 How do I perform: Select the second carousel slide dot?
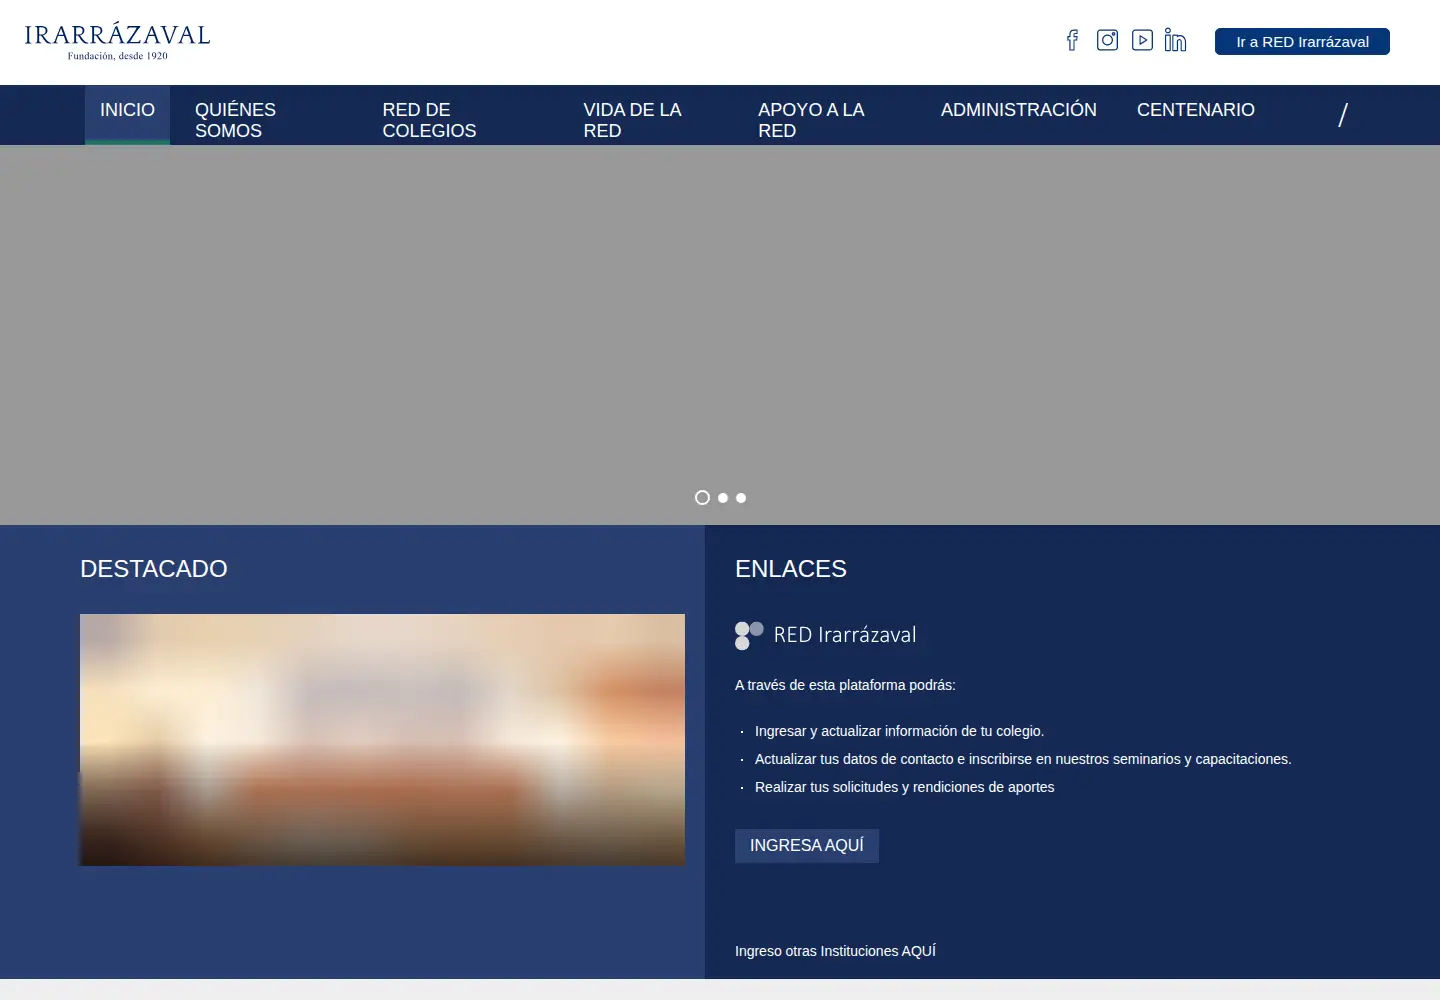(x=722, y=497)
